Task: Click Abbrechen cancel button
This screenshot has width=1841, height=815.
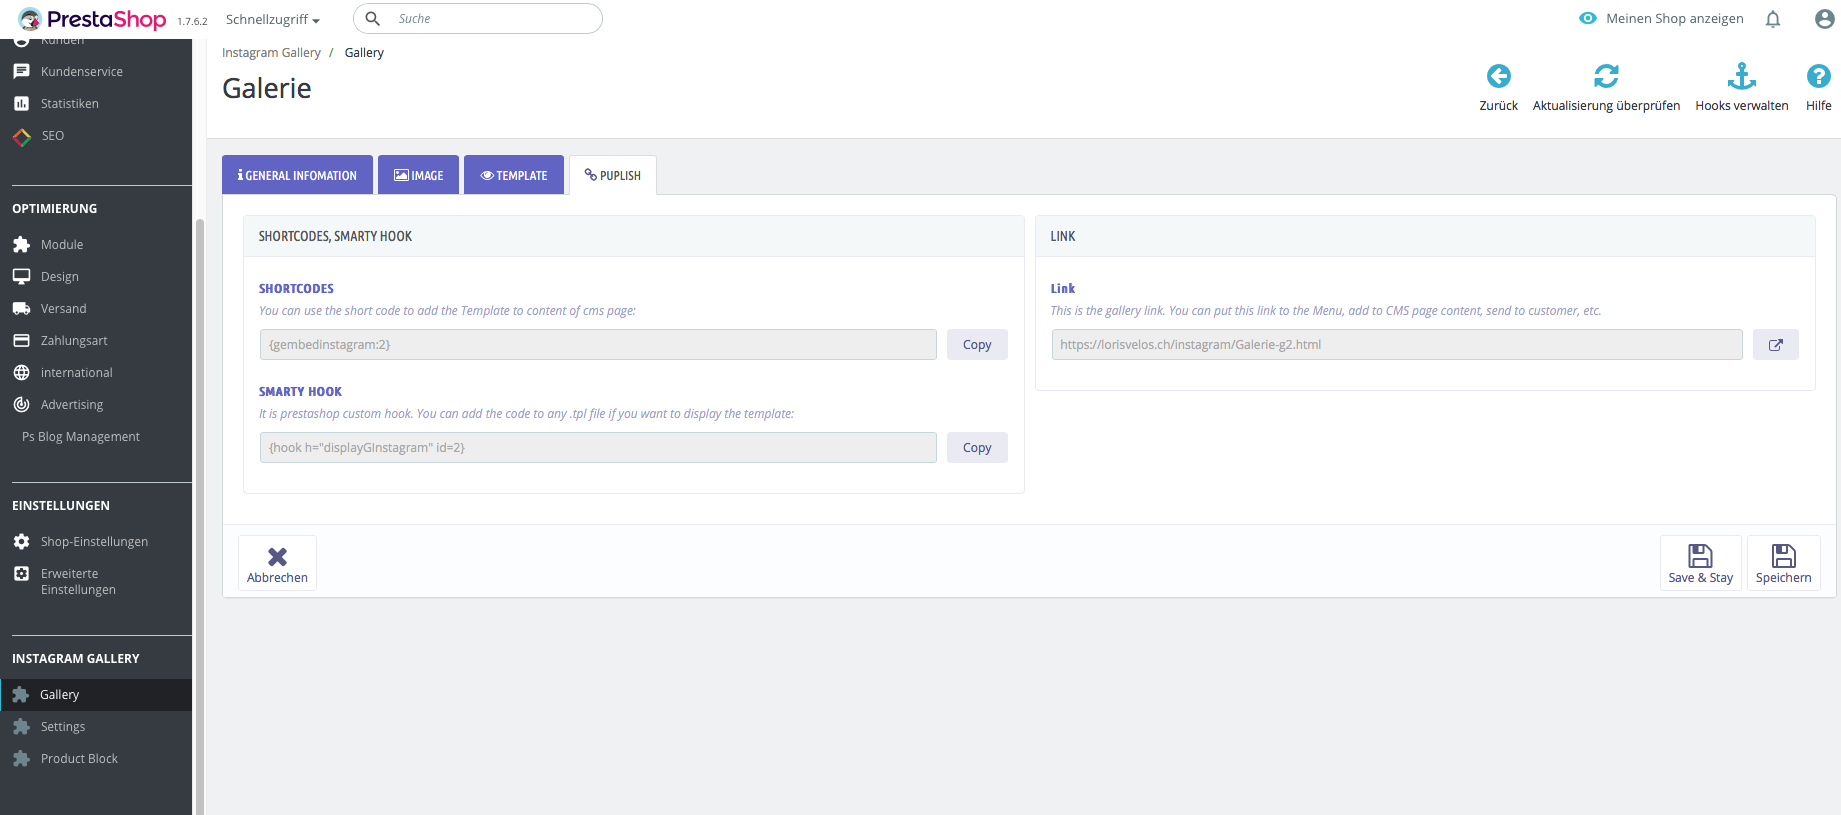Action: point(277,563)
